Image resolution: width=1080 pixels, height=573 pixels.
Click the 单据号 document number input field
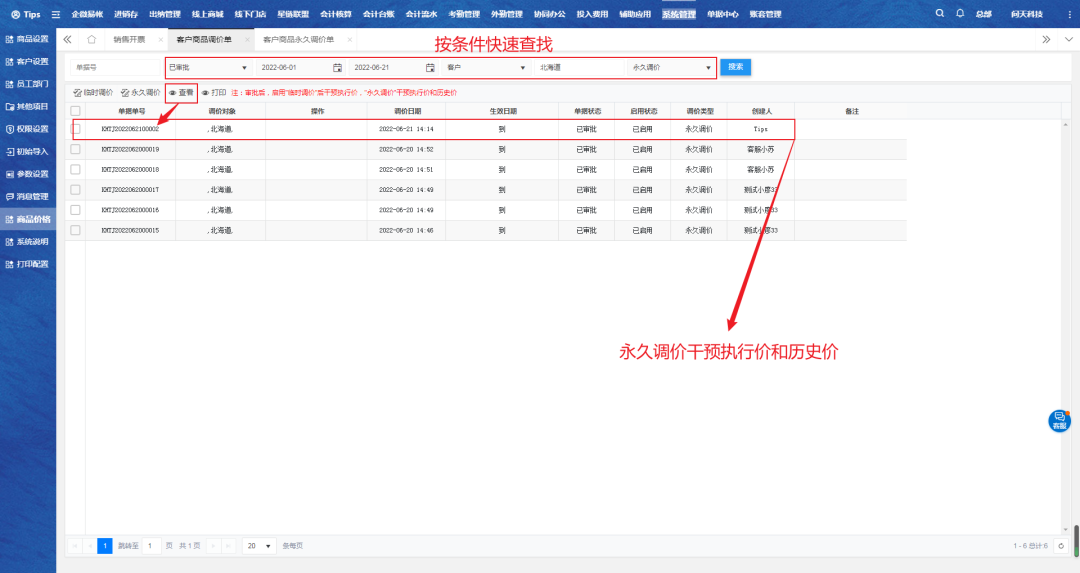point(112,67)
